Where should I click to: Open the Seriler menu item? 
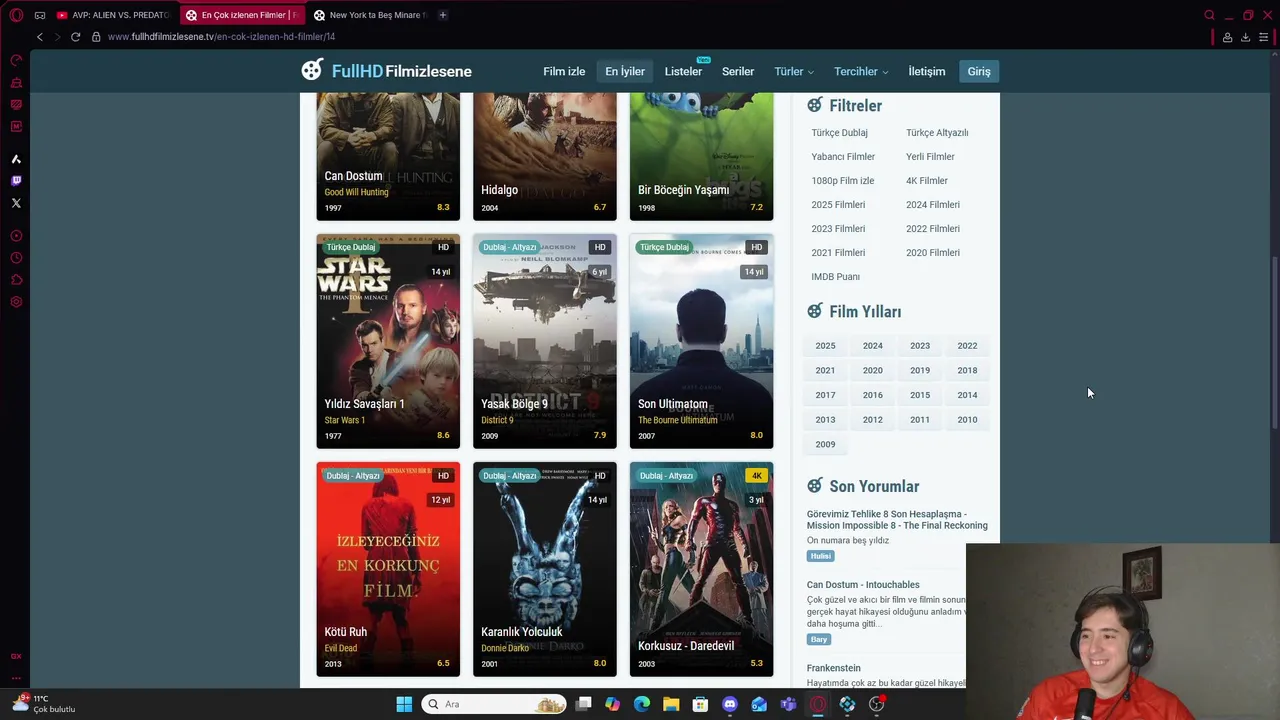pyautogui.click(x=738, y=71)
